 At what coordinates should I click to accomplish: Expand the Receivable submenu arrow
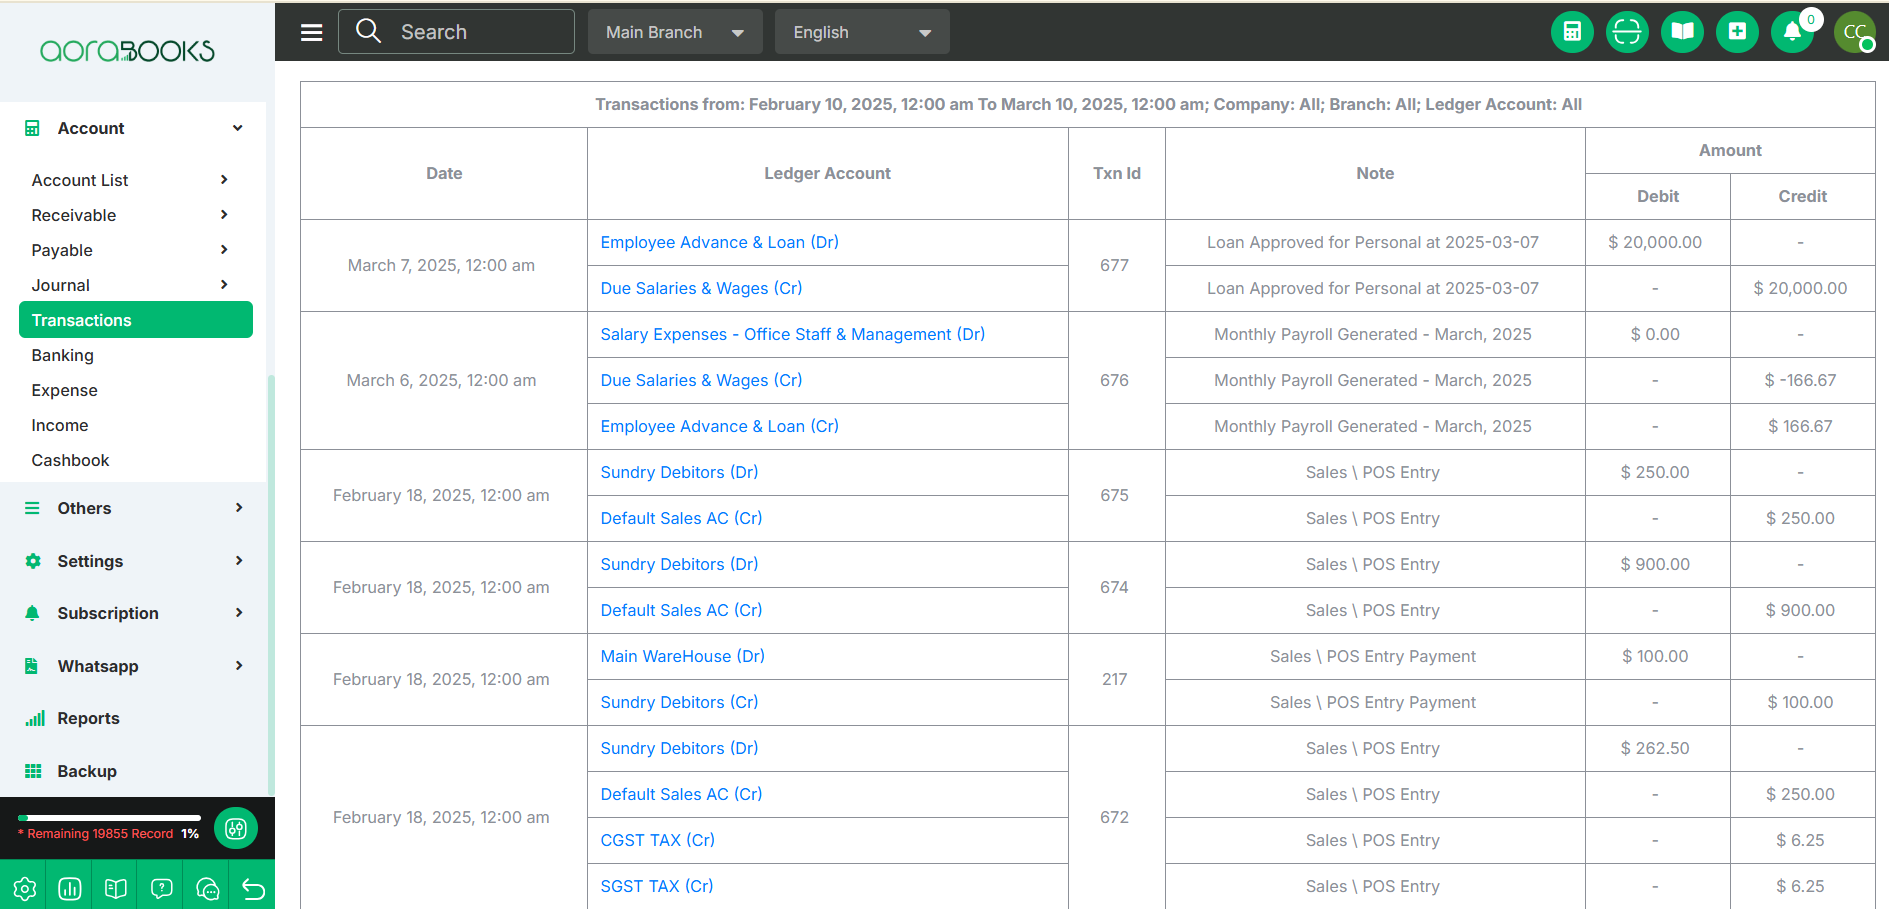click(224, 215)
